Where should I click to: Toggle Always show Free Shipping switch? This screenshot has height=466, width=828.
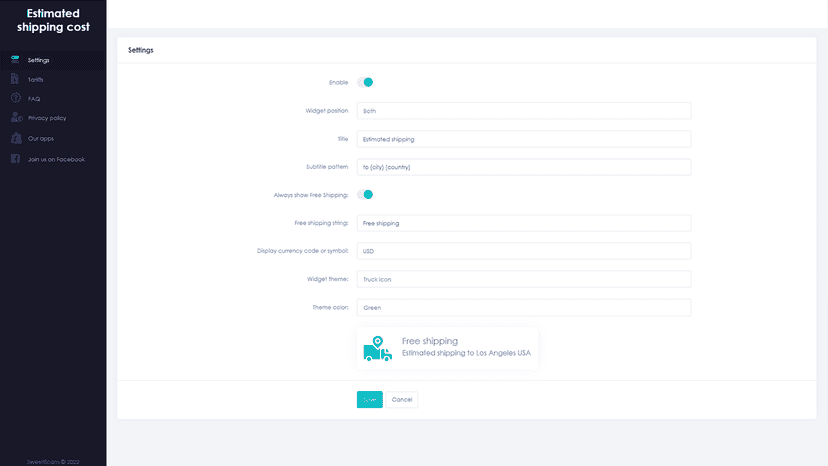[365, 194]
